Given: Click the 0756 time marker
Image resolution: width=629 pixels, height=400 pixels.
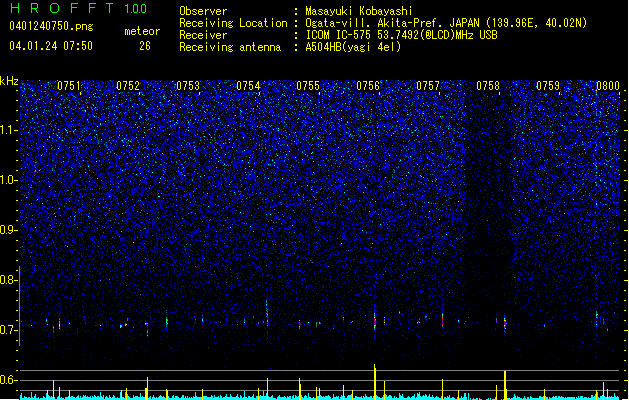Looking at the screenshot, I should click(x=368, y=85).
